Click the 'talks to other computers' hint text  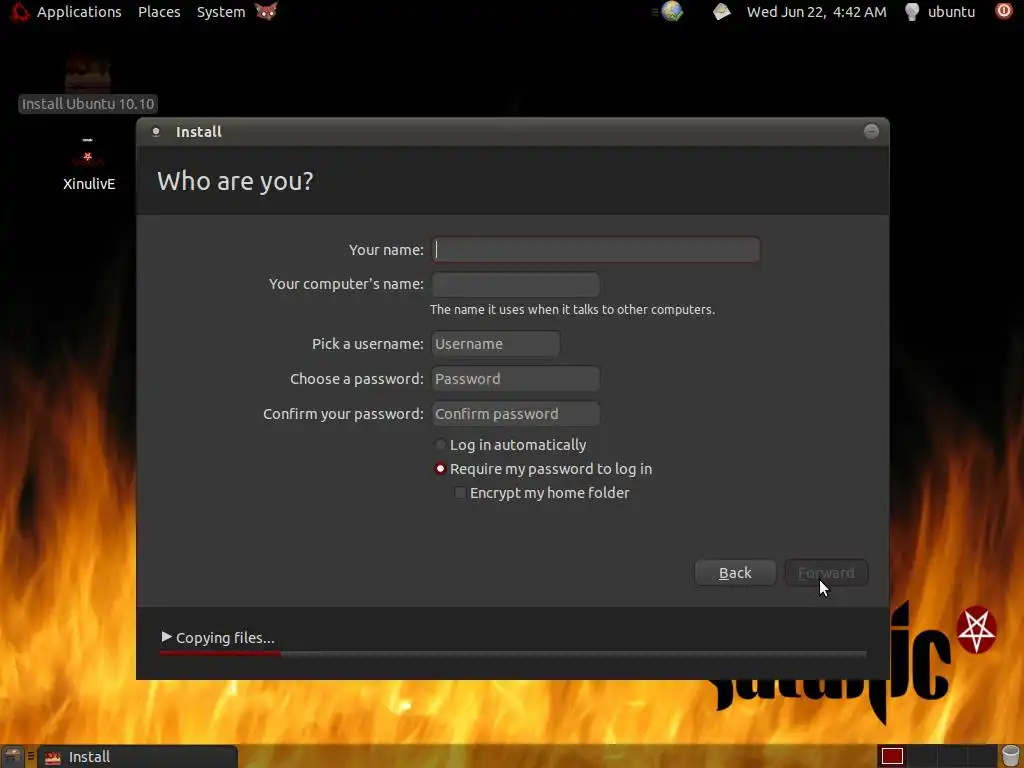(x=572, y=310)
